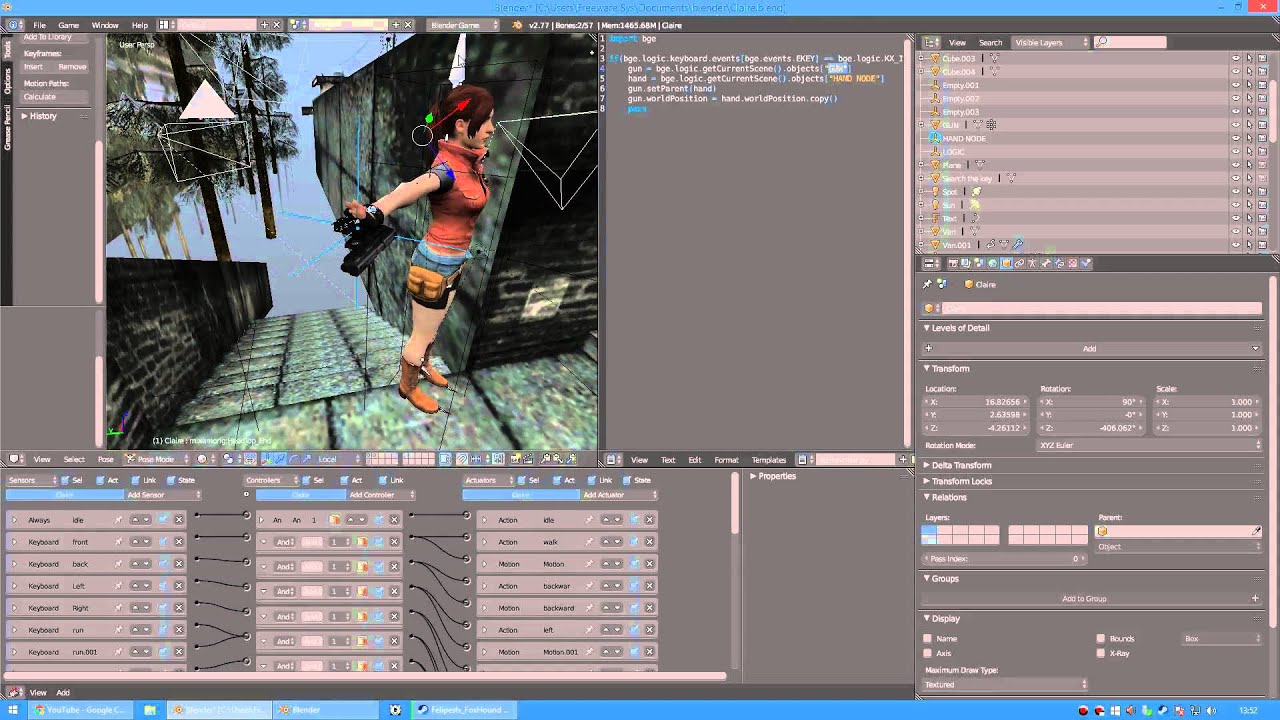Image resolution: width=1280 pixels, height=720 pixels.
Task: Click the text editor type icon
Action: pos(616,459)
